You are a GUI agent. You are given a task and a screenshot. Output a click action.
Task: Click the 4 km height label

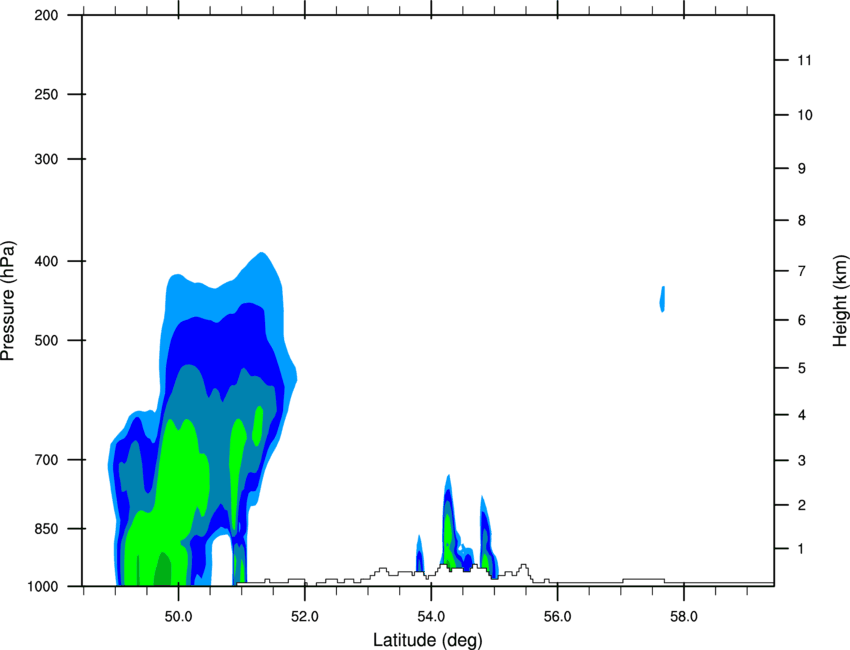pyautogui.click(x=801, y=415)
